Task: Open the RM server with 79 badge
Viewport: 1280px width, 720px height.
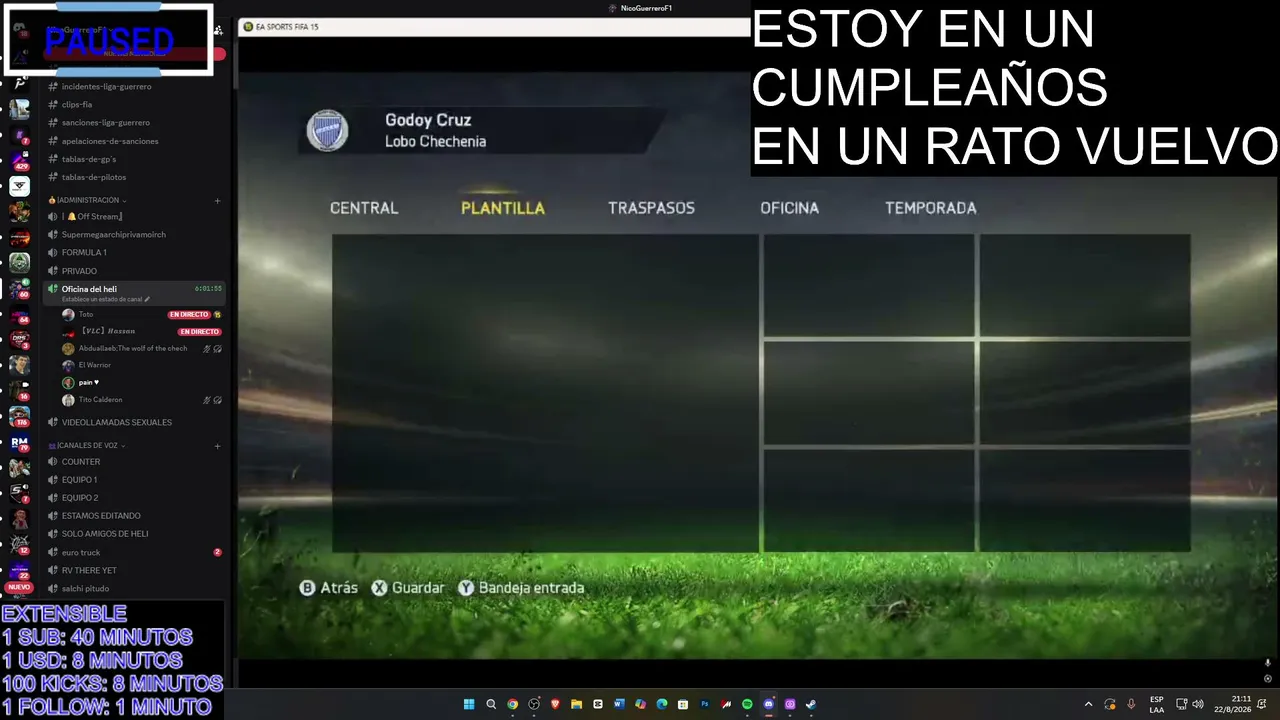Action: pos(19,443)
